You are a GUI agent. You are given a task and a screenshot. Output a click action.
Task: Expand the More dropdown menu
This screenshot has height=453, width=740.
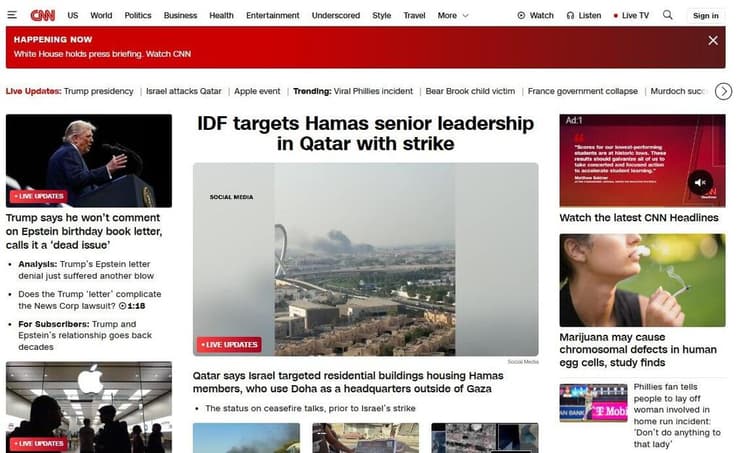[x=453, y=16]
